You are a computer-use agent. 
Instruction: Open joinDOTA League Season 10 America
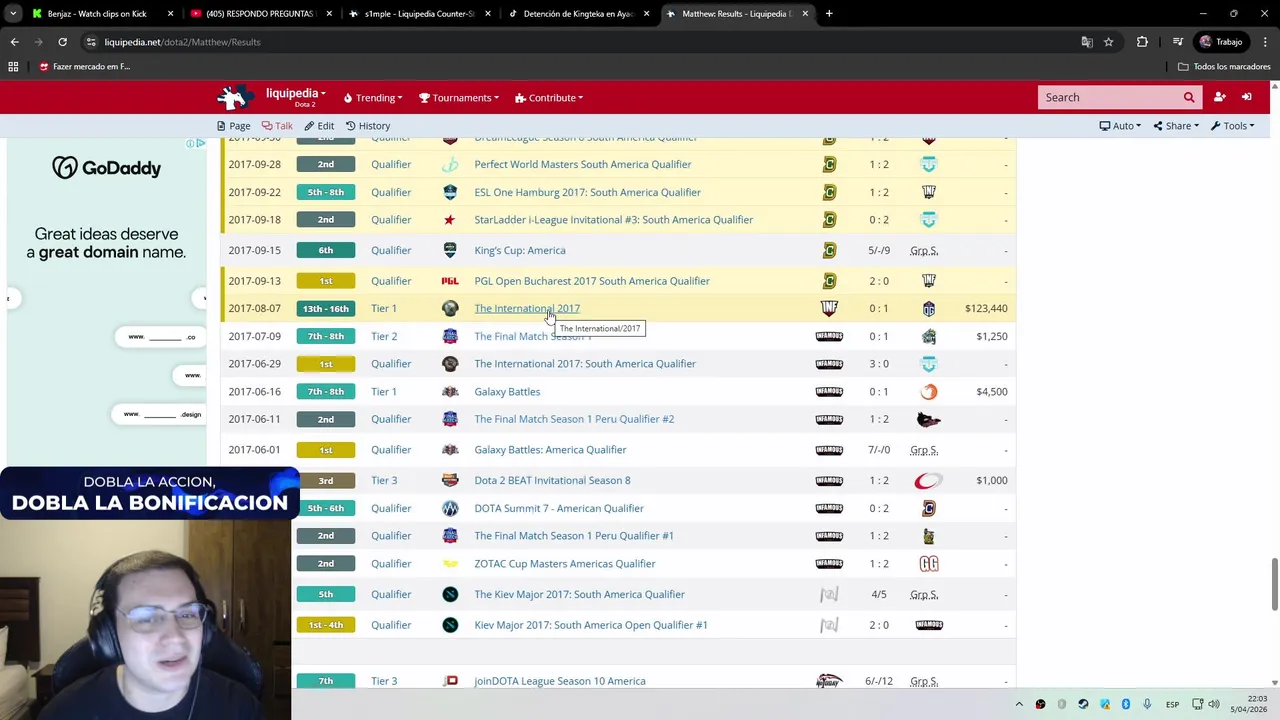[560, 681]
